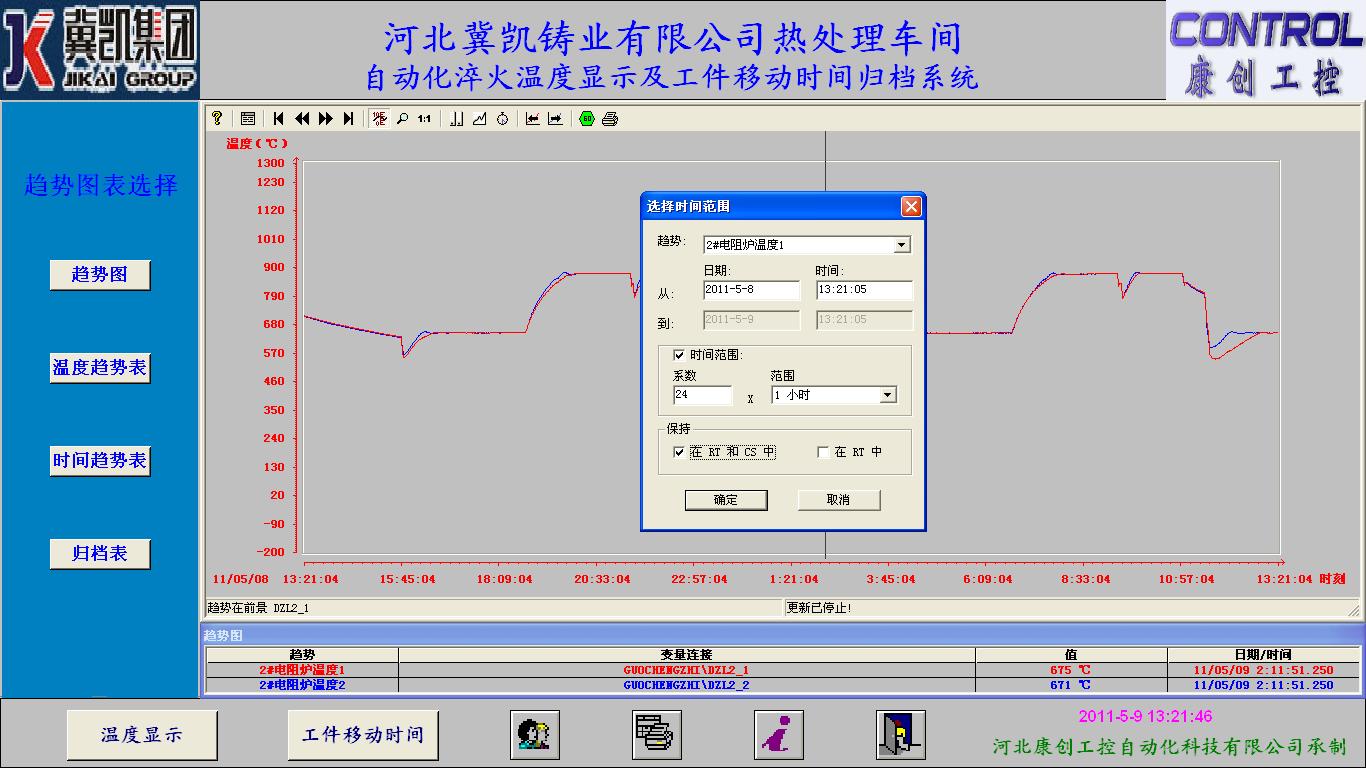The width and height of the screenshot is (1366, 768).
Task: Reset trend view with 1:1 icon
Action: point(424,119)
